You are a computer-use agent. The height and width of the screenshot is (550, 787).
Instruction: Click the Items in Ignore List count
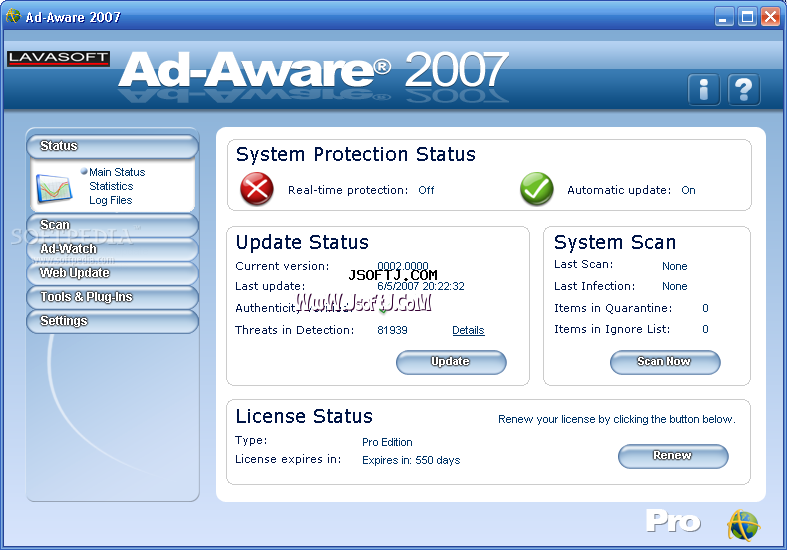[x=705, y=329]
